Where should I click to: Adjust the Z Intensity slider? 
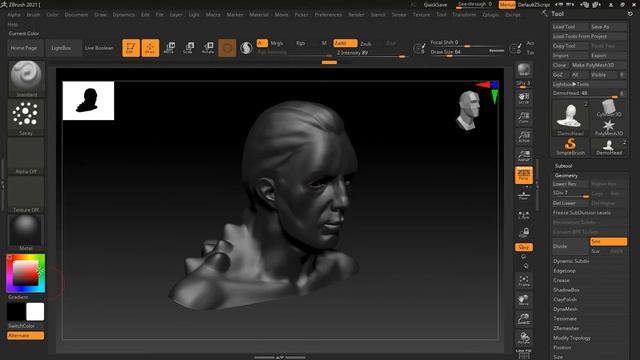(x=371, y=53)
